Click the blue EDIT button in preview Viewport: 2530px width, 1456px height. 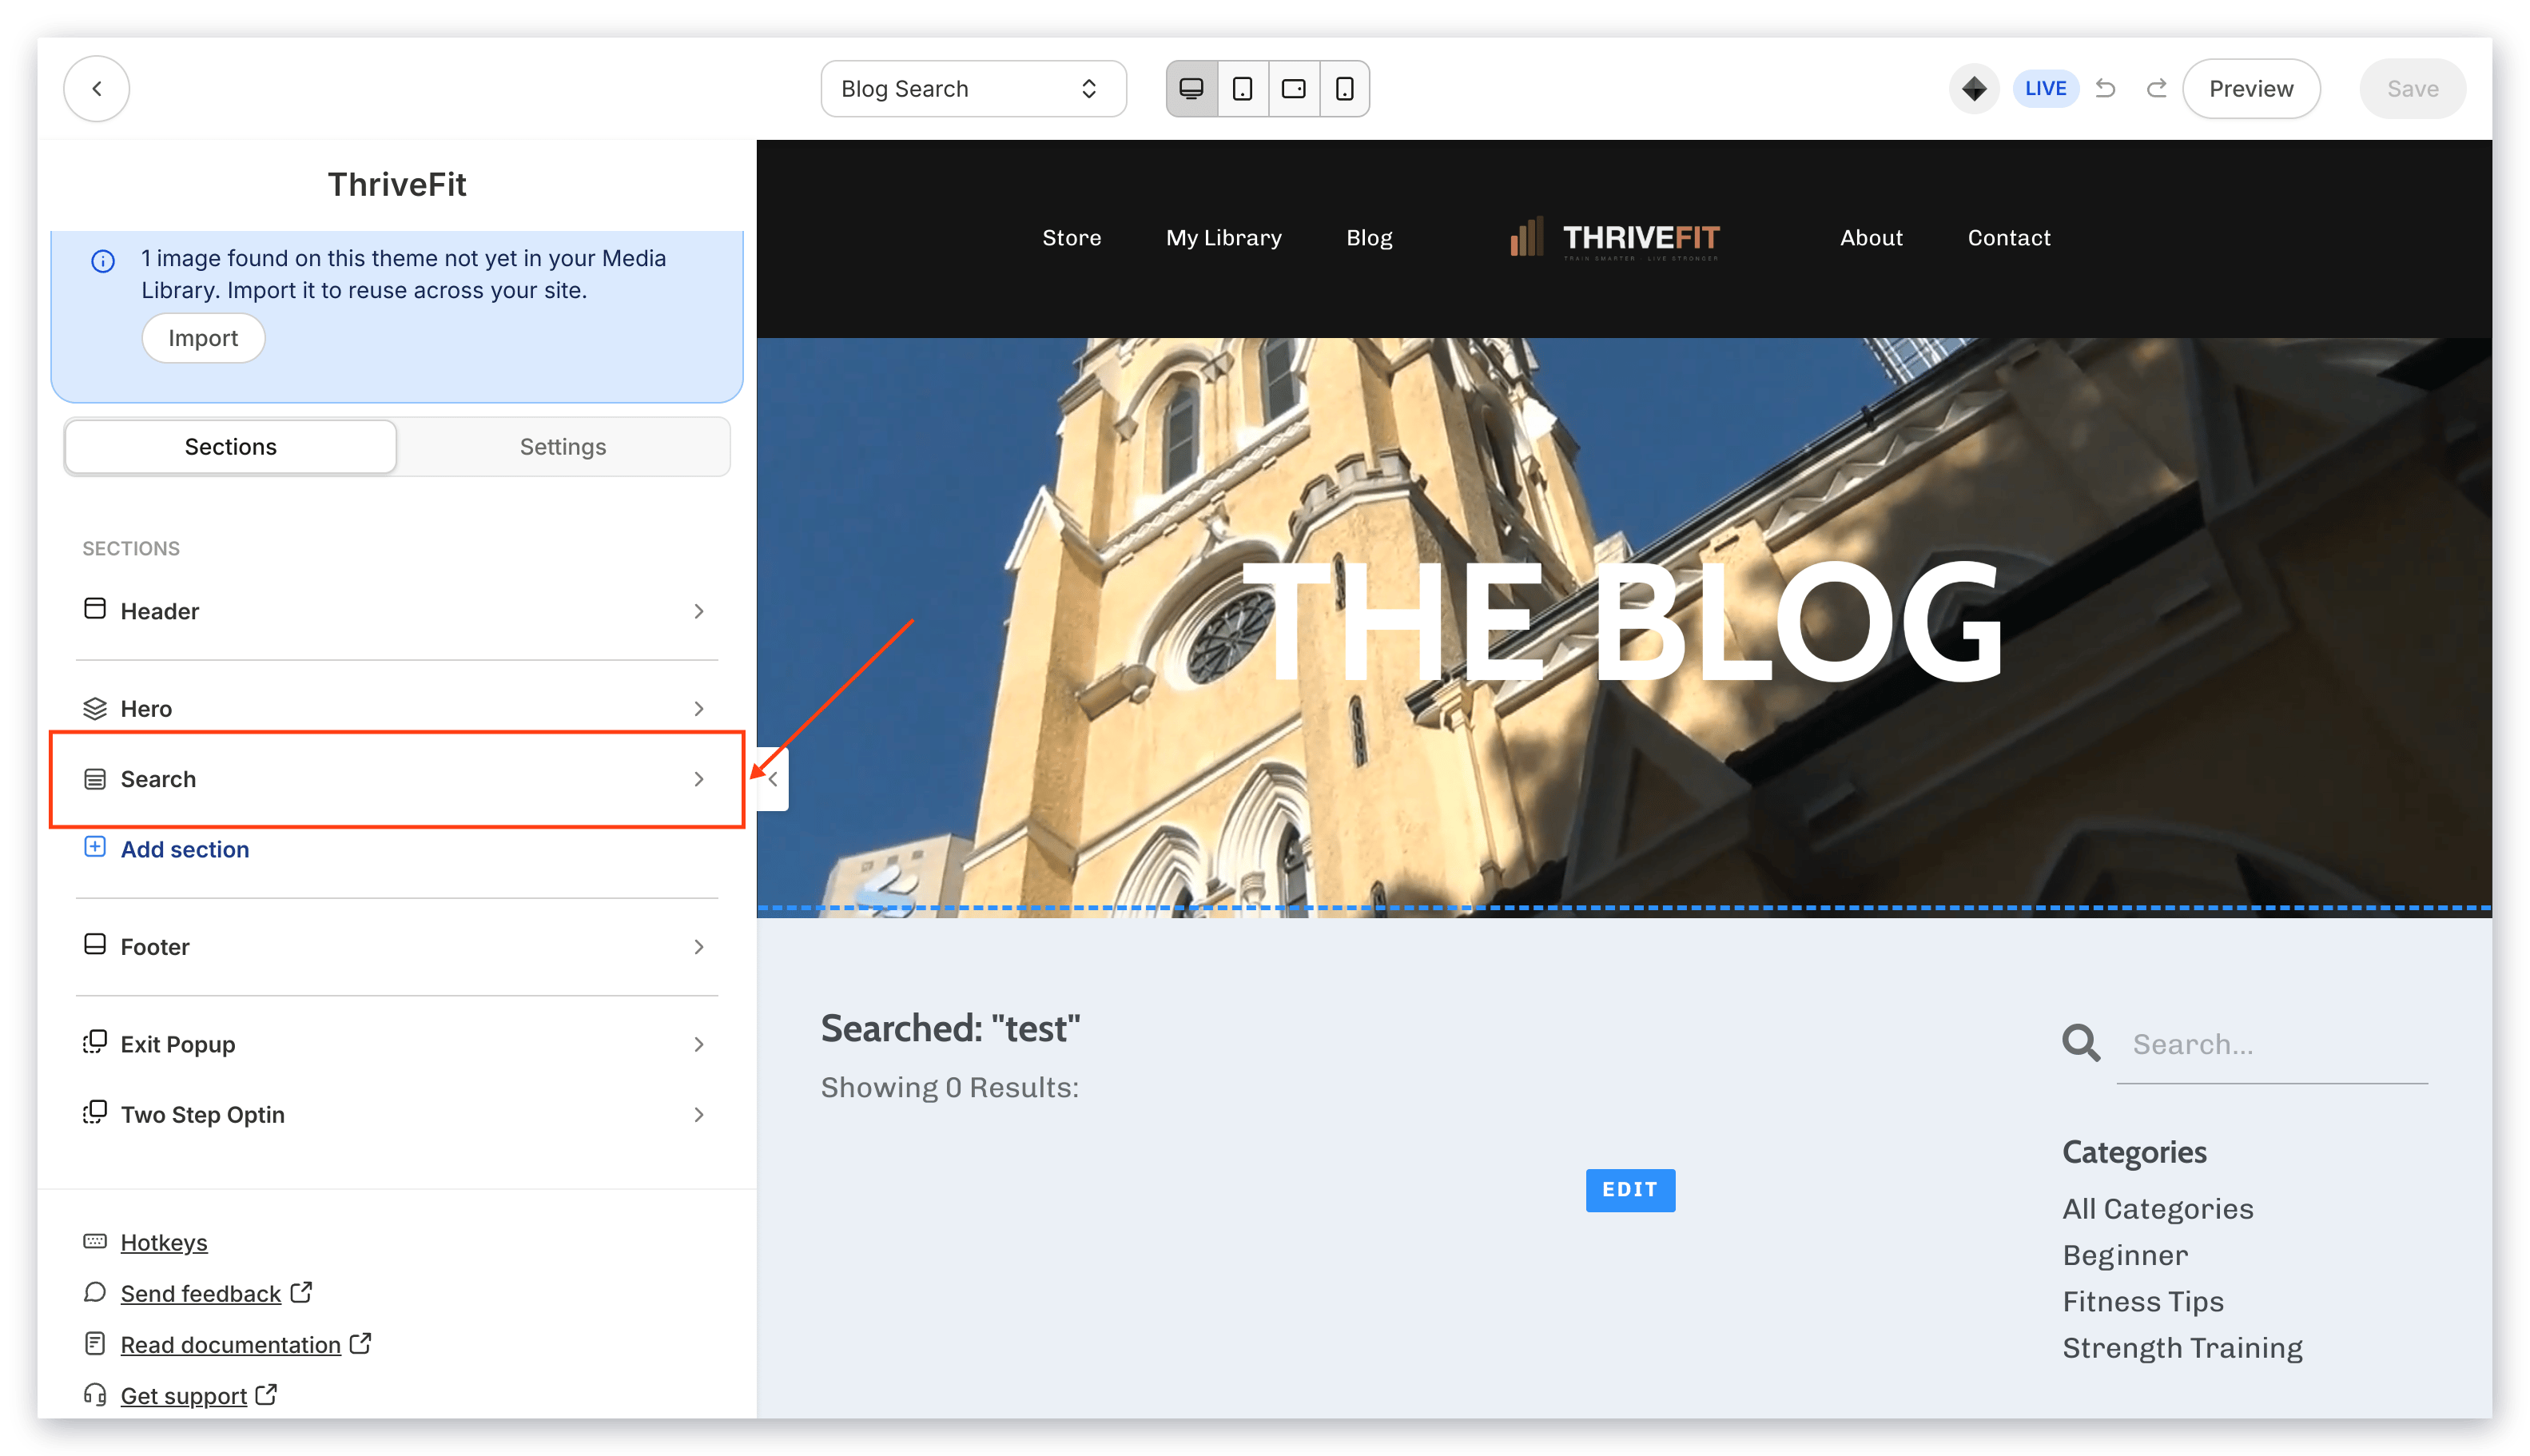tap(1629, 1189)
